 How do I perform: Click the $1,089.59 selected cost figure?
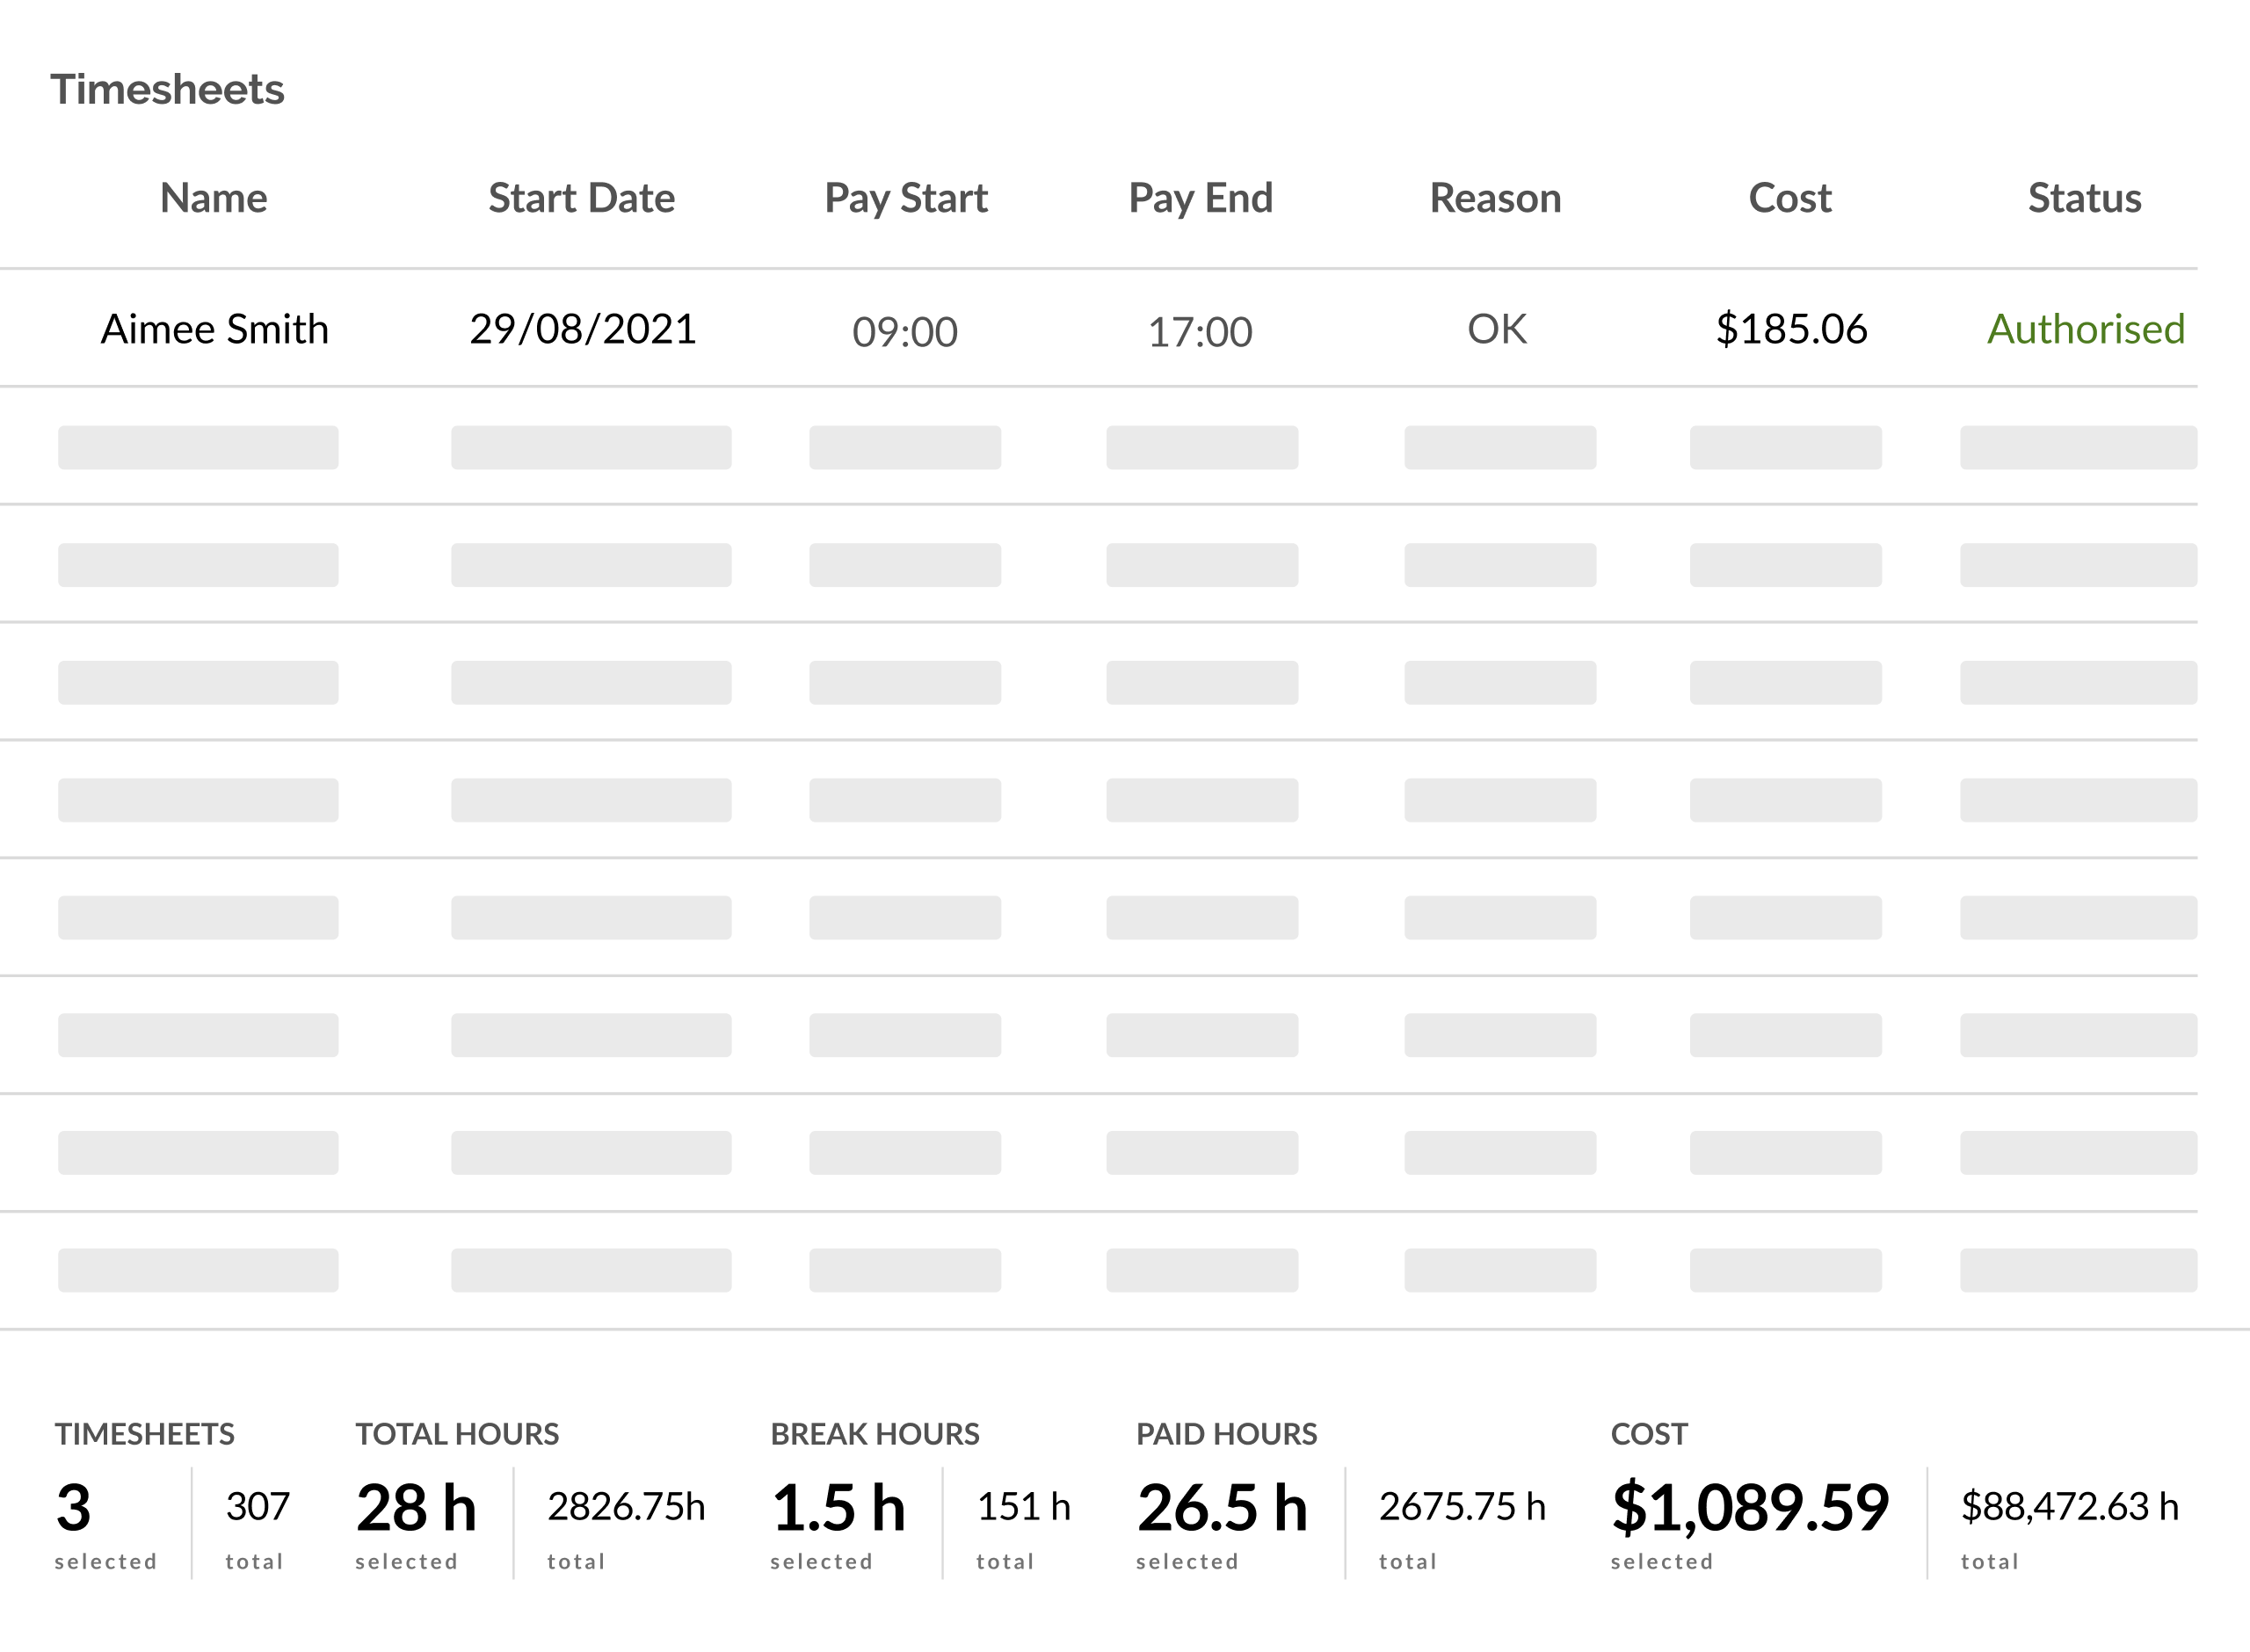(x=1750, y=1507)
